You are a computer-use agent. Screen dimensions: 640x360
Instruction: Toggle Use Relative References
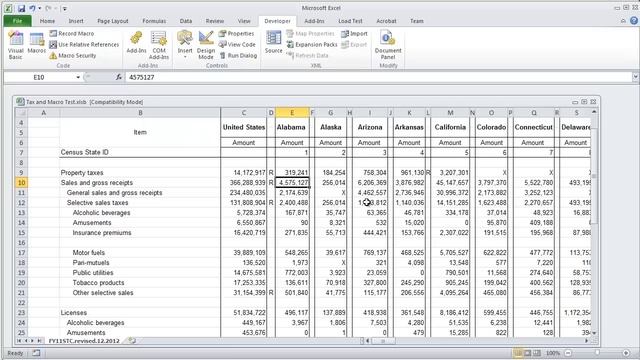[x=84, y=44]
